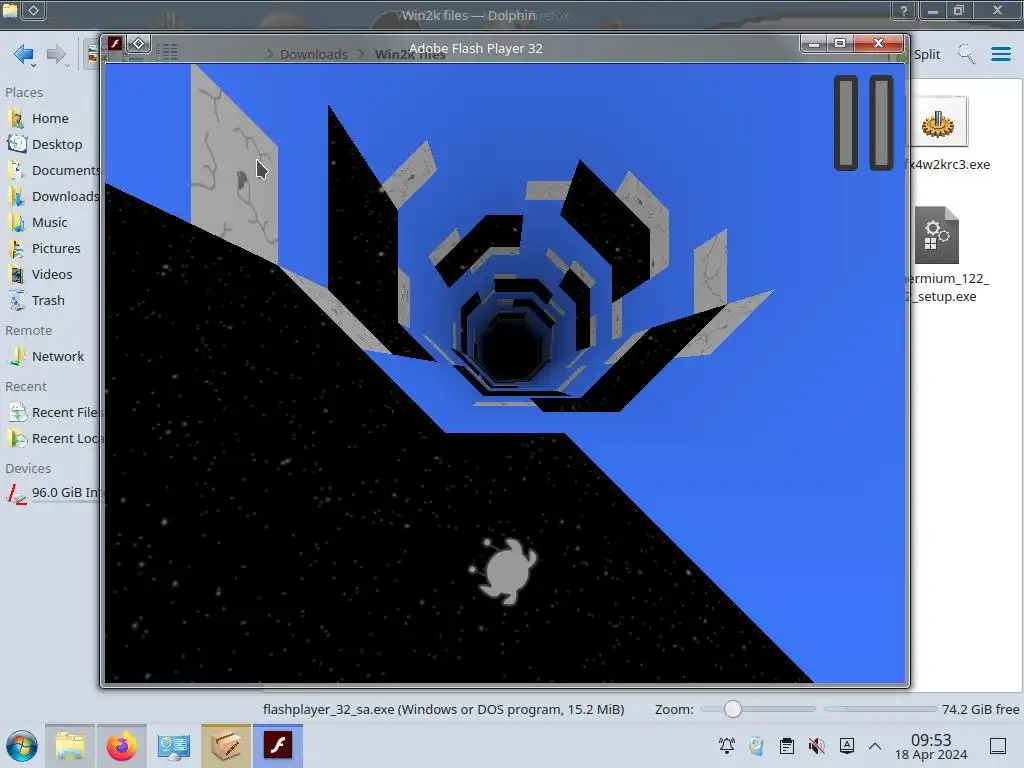Toggle the Flash window keep-on-all-desktops pin button
Image resolution: width=1024 pixels, height=768 pixels.
coord(138,44)
